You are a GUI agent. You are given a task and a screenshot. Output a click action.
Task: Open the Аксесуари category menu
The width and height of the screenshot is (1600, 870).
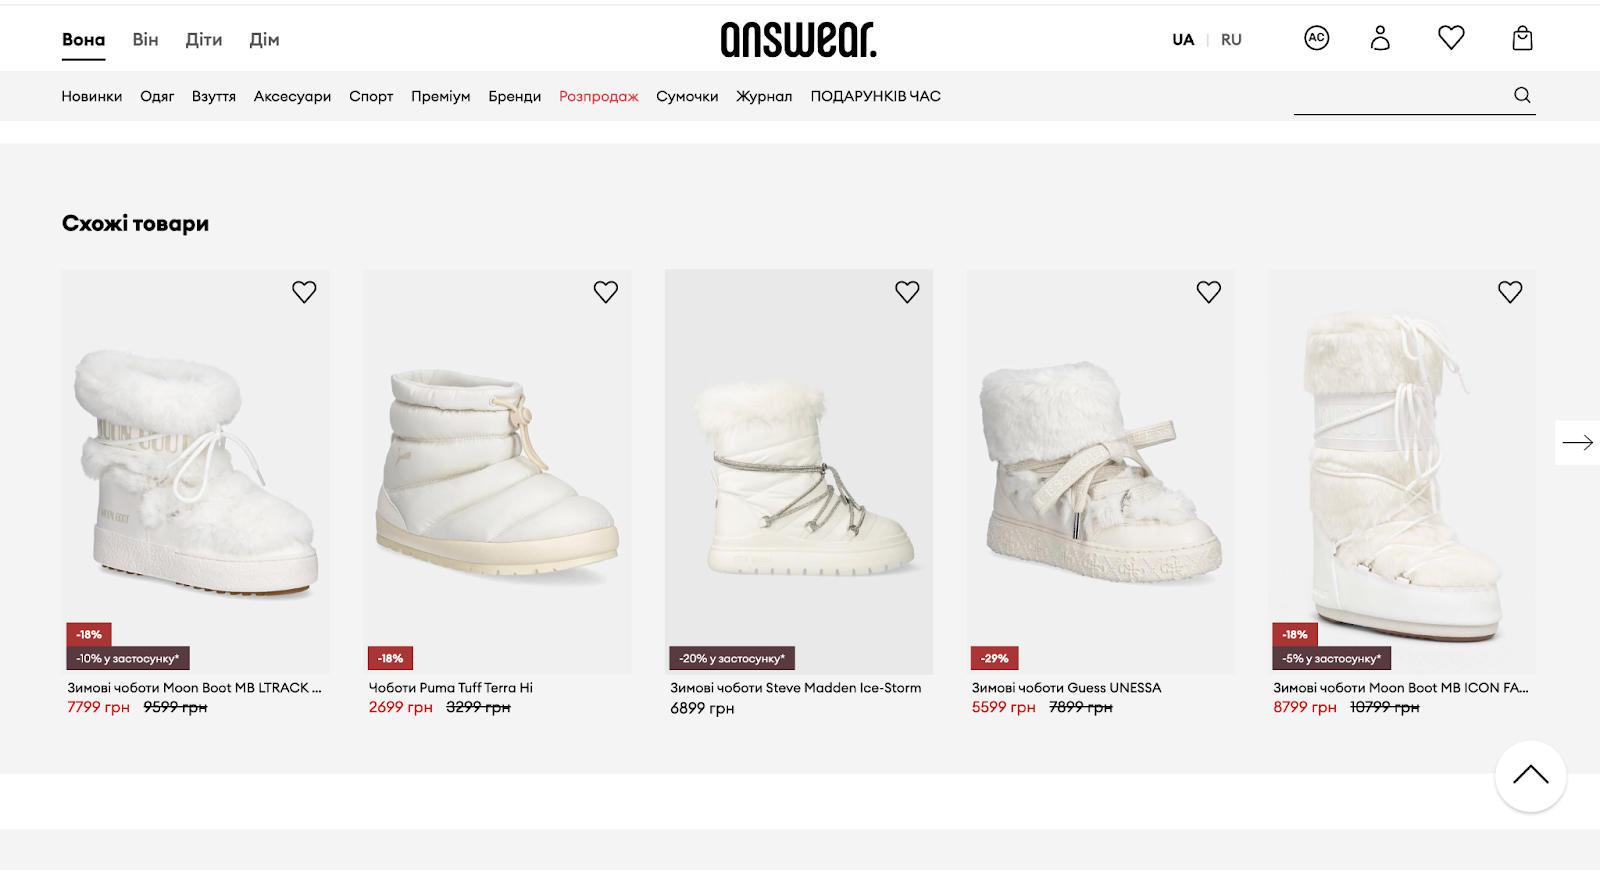[292, 96]
